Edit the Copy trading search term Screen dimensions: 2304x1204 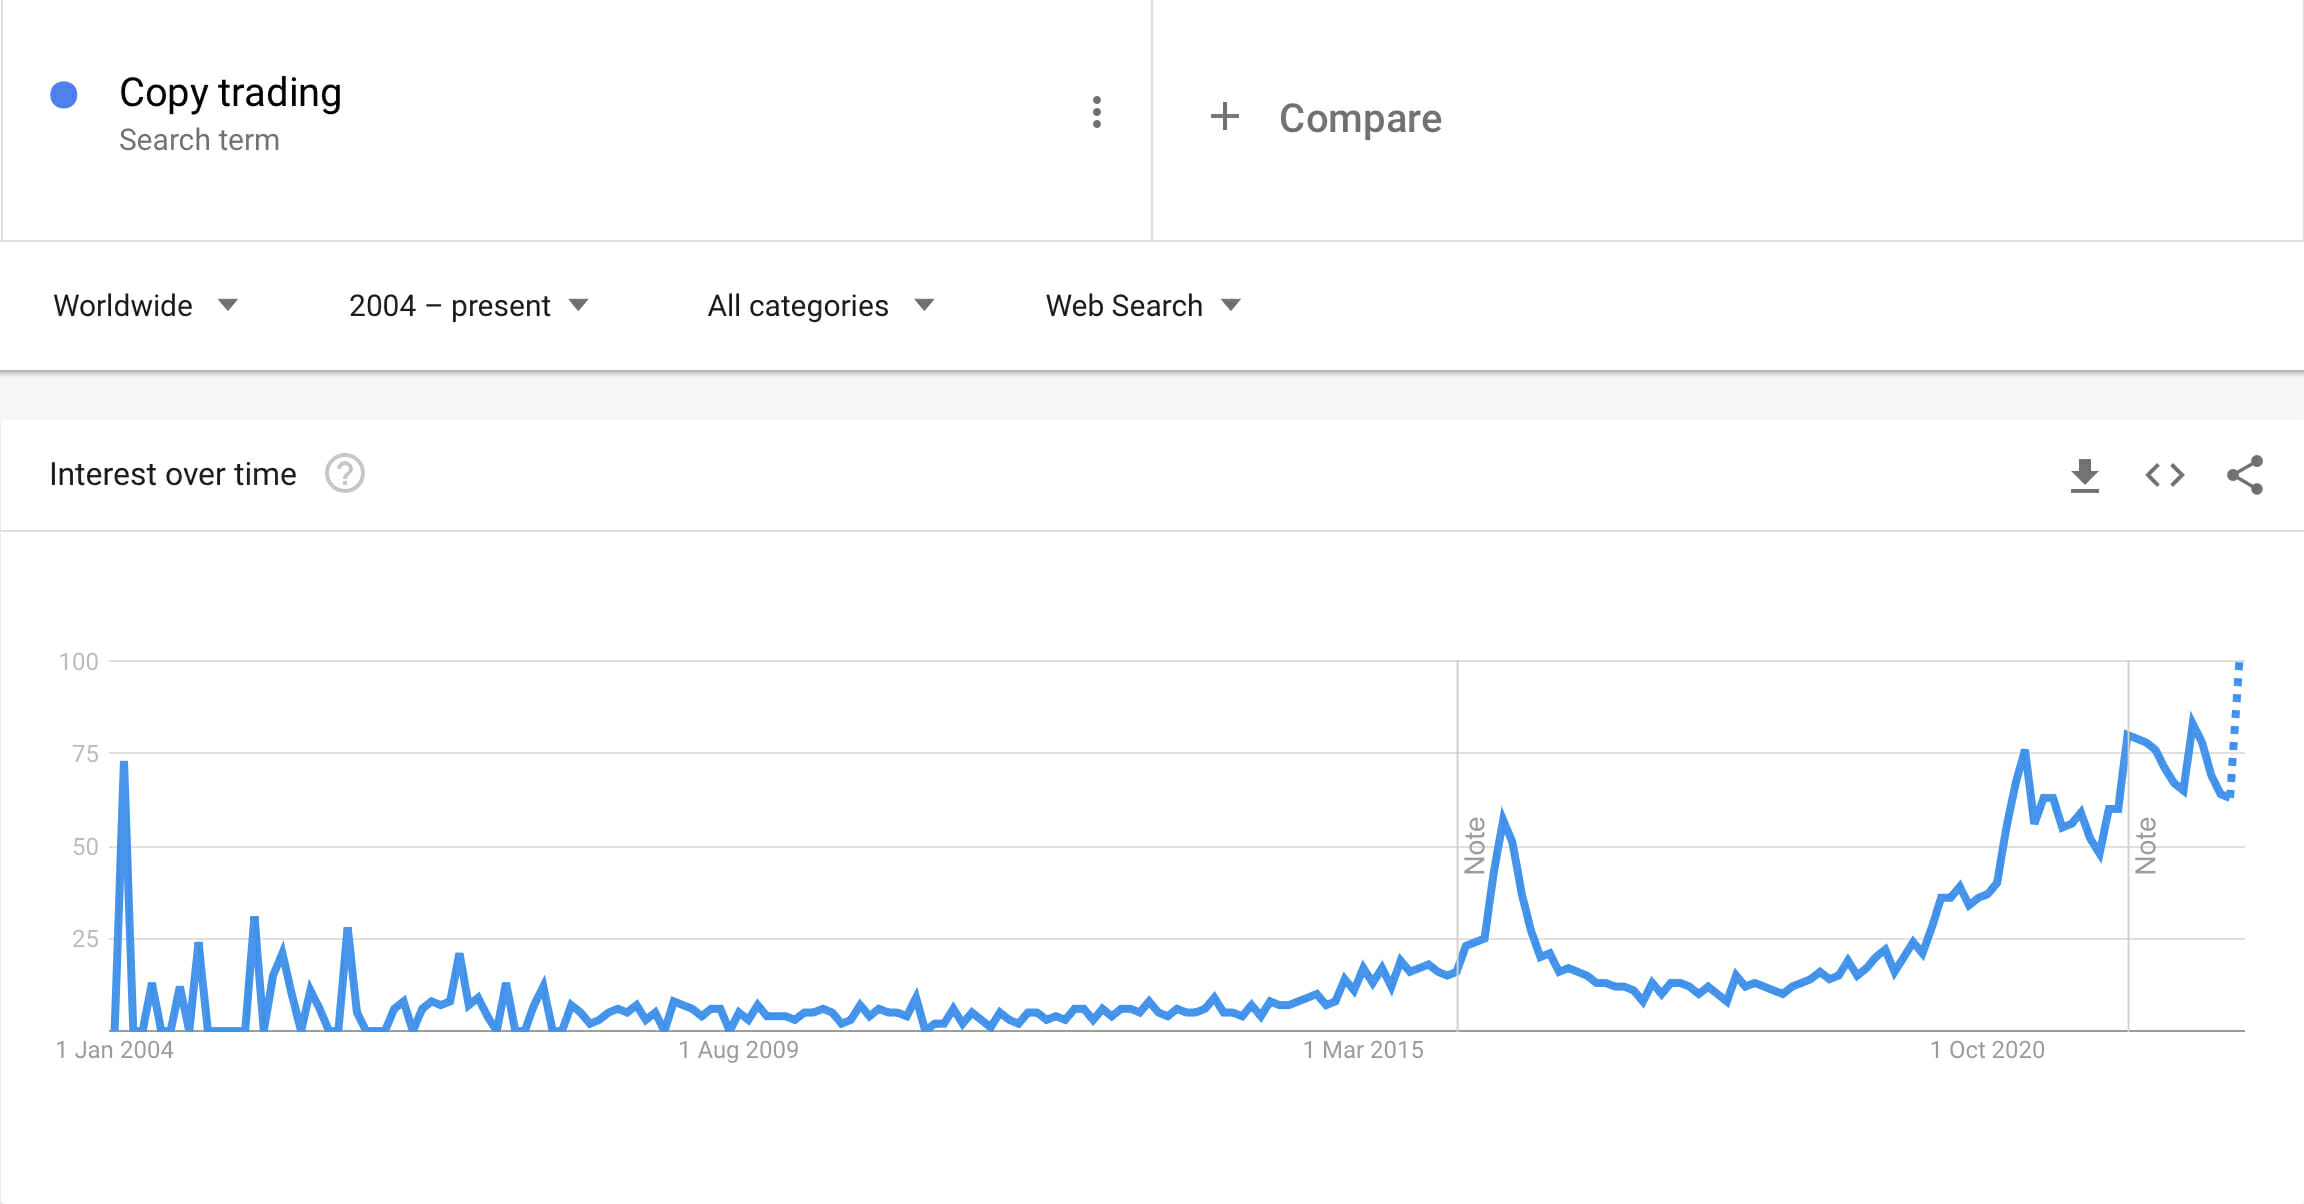(x=230, y=93)
